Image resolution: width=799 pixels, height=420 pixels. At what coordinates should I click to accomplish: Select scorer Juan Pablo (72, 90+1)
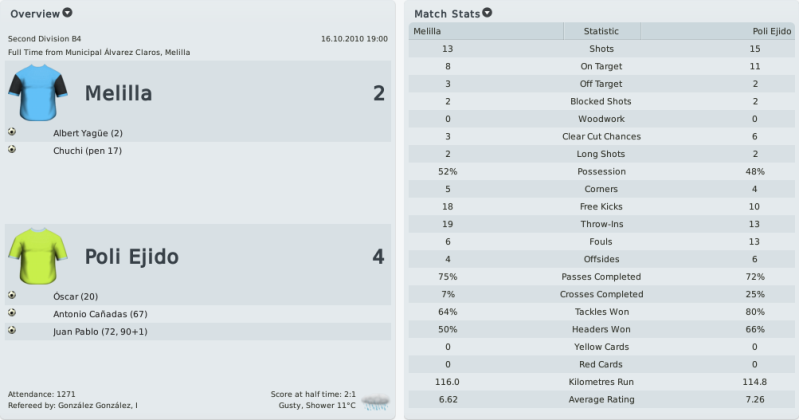point(100,332)
